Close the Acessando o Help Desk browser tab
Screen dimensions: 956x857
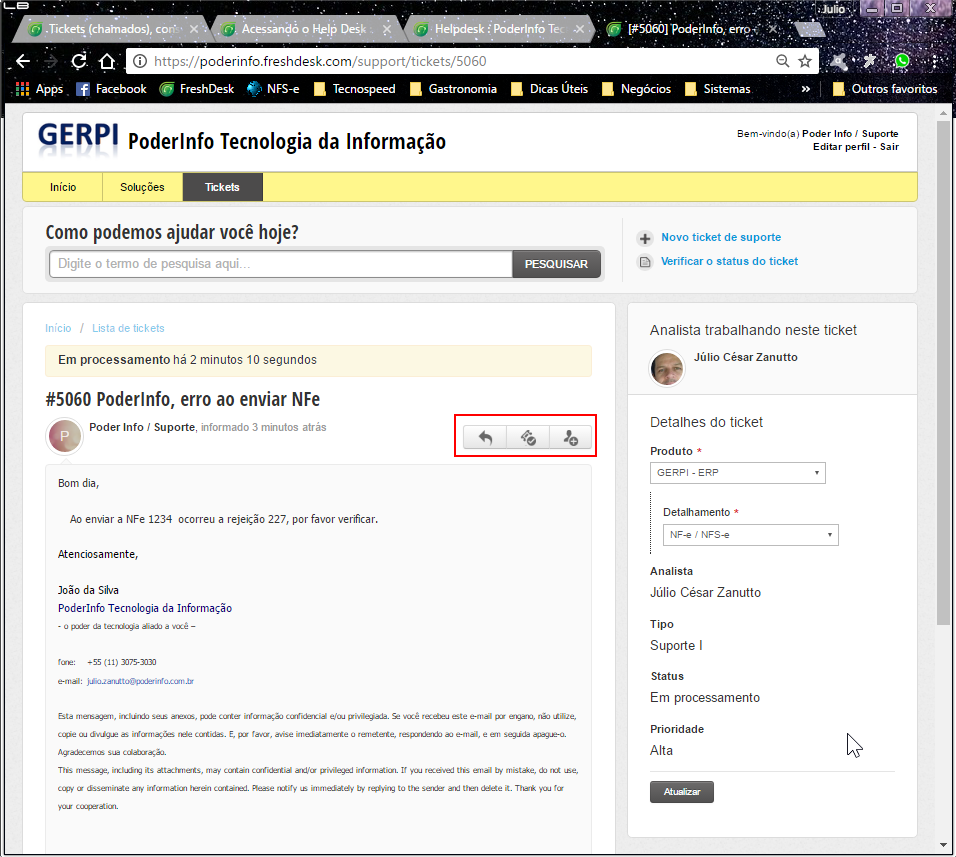tap(387, 29)
